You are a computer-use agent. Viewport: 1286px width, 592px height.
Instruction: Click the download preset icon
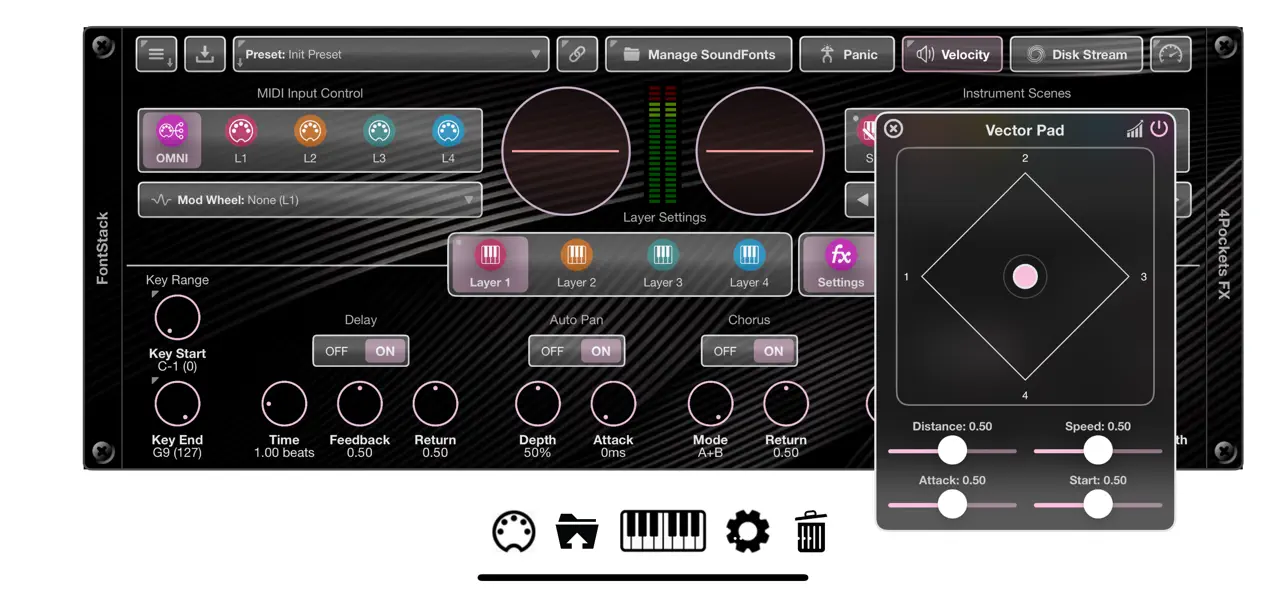click(205, 54)
